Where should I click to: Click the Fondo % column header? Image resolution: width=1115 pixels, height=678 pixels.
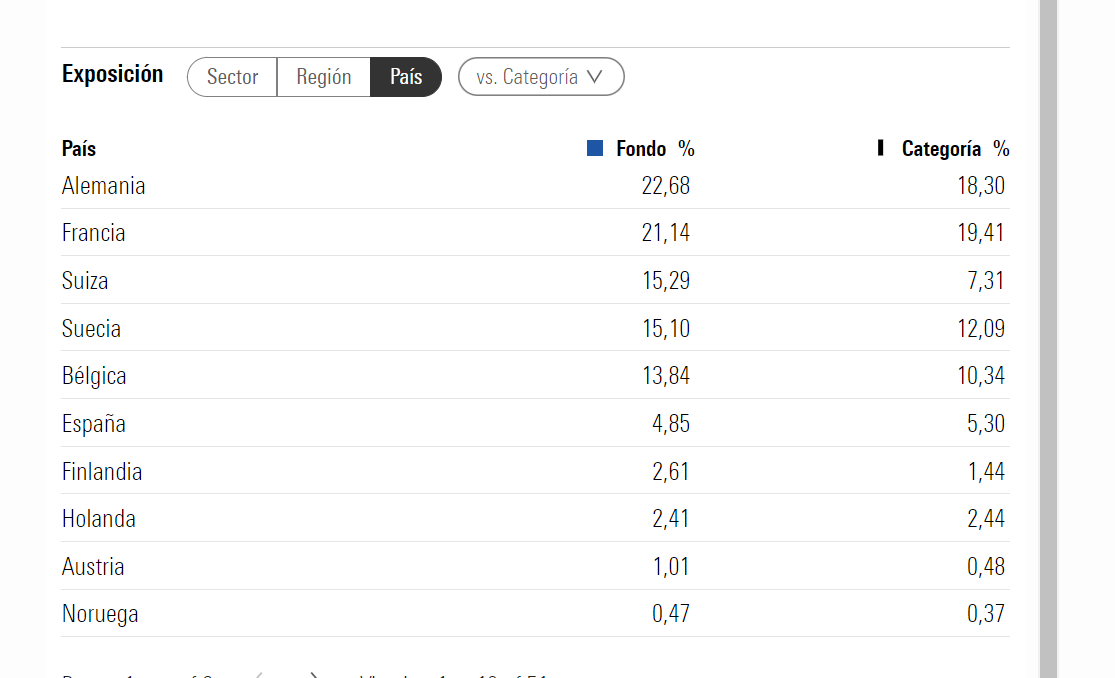(x=654, y=149)
